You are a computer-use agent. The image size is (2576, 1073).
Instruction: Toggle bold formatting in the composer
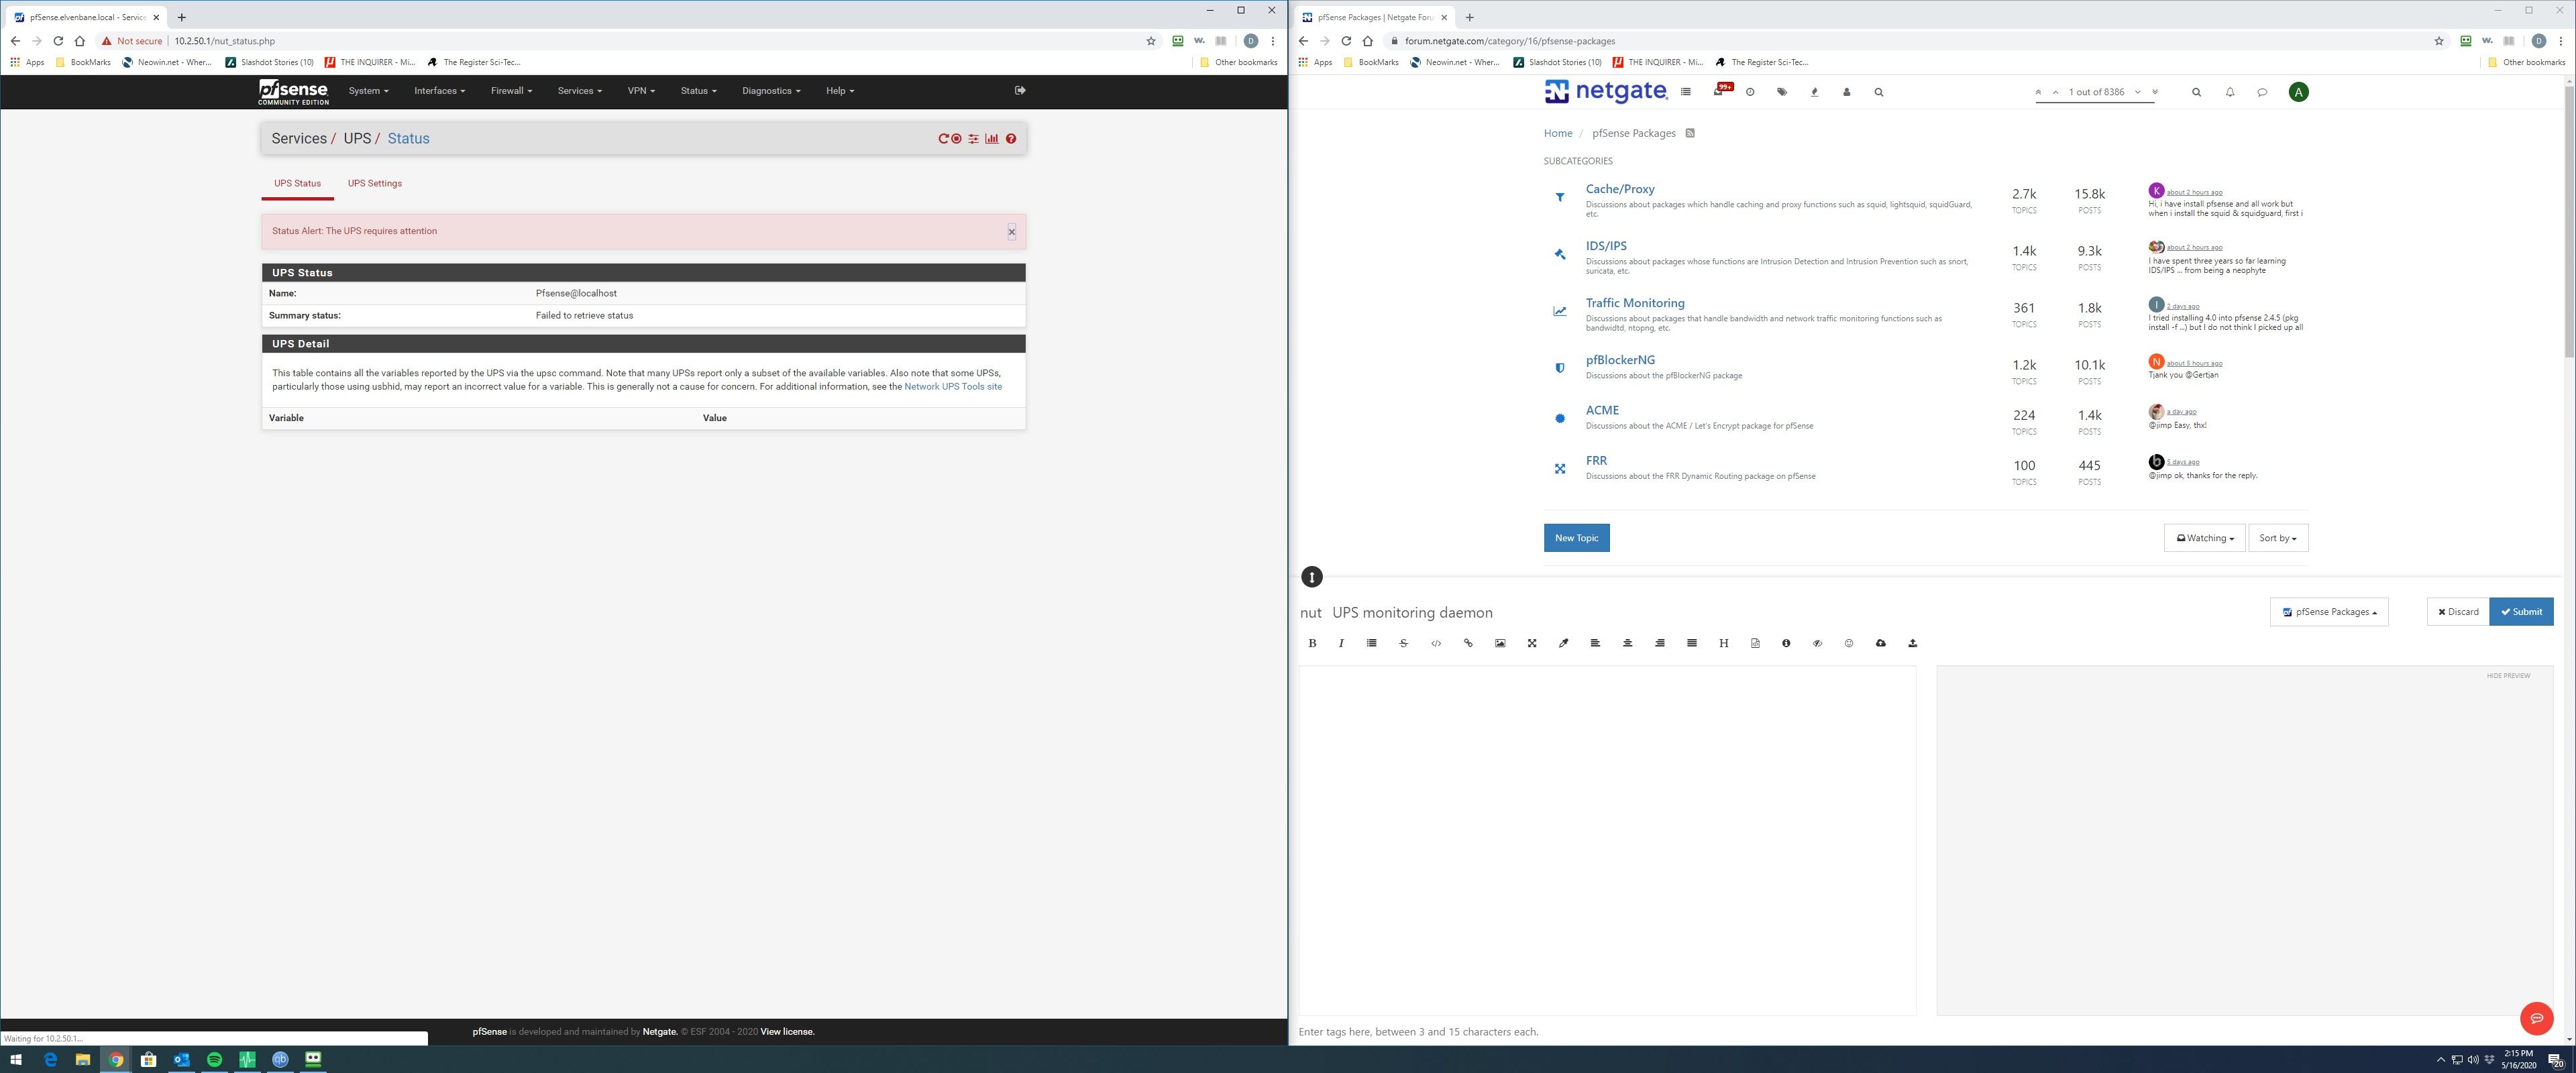[1312, 643]
